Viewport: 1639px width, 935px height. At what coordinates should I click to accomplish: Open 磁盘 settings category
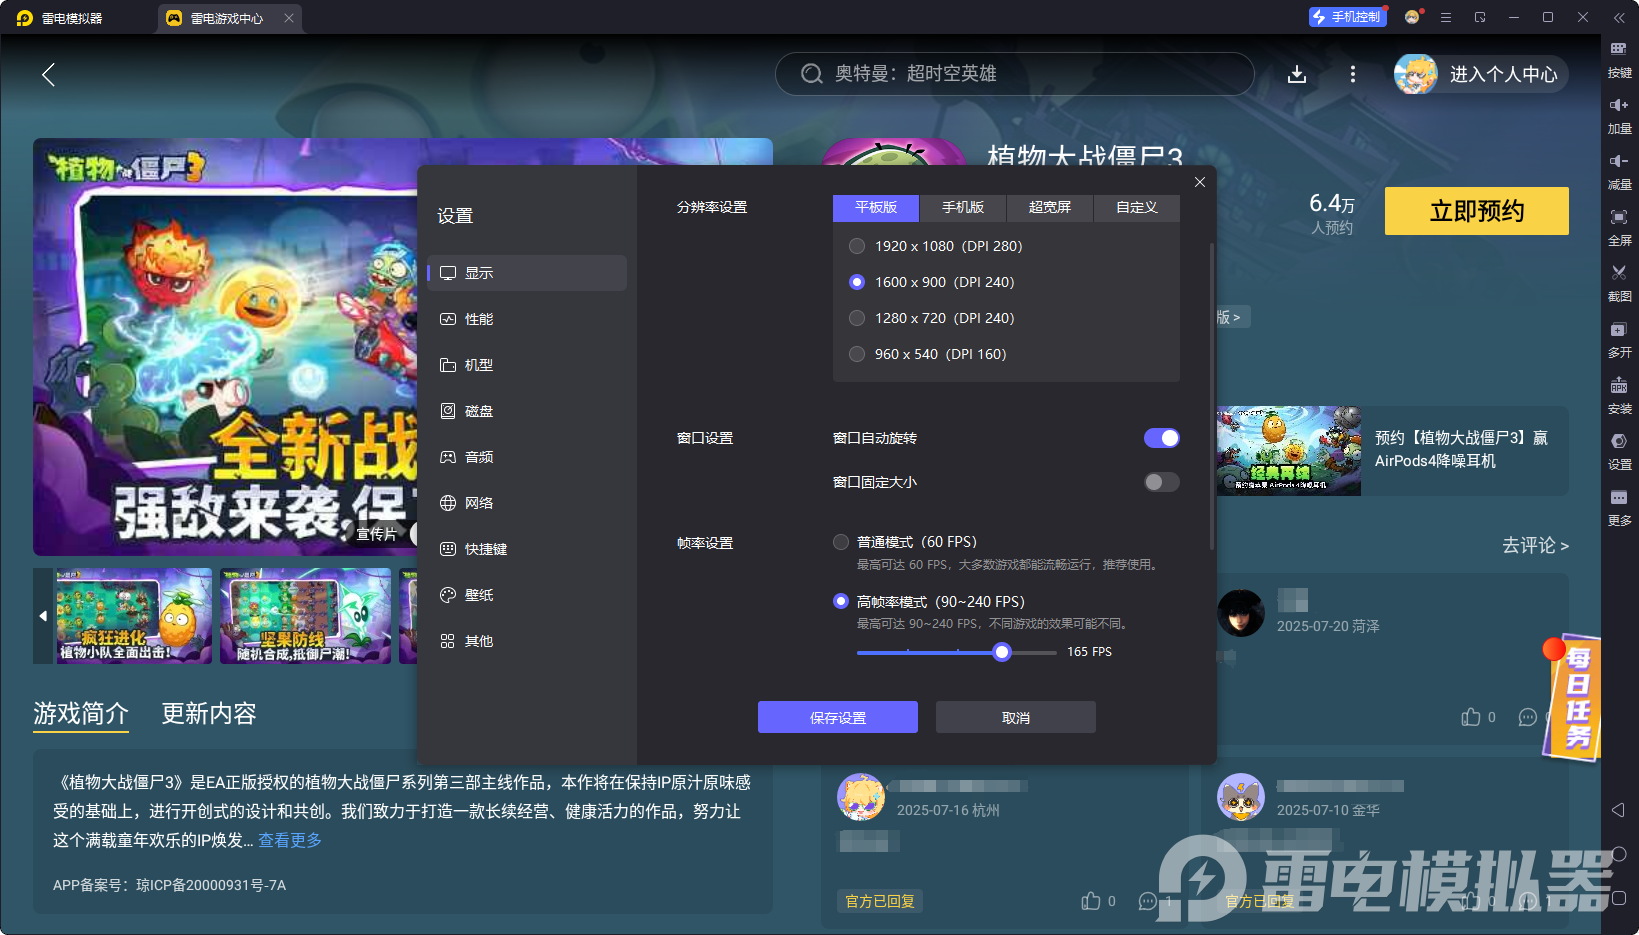click(x=527, y=411)
